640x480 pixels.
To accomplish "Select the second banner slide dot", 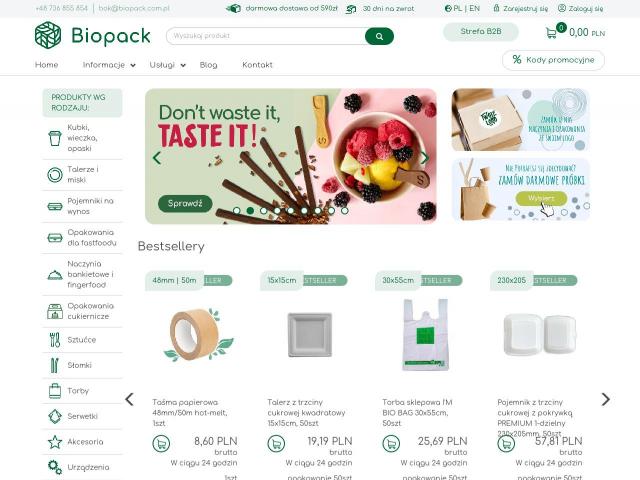I will coord(250,211).
